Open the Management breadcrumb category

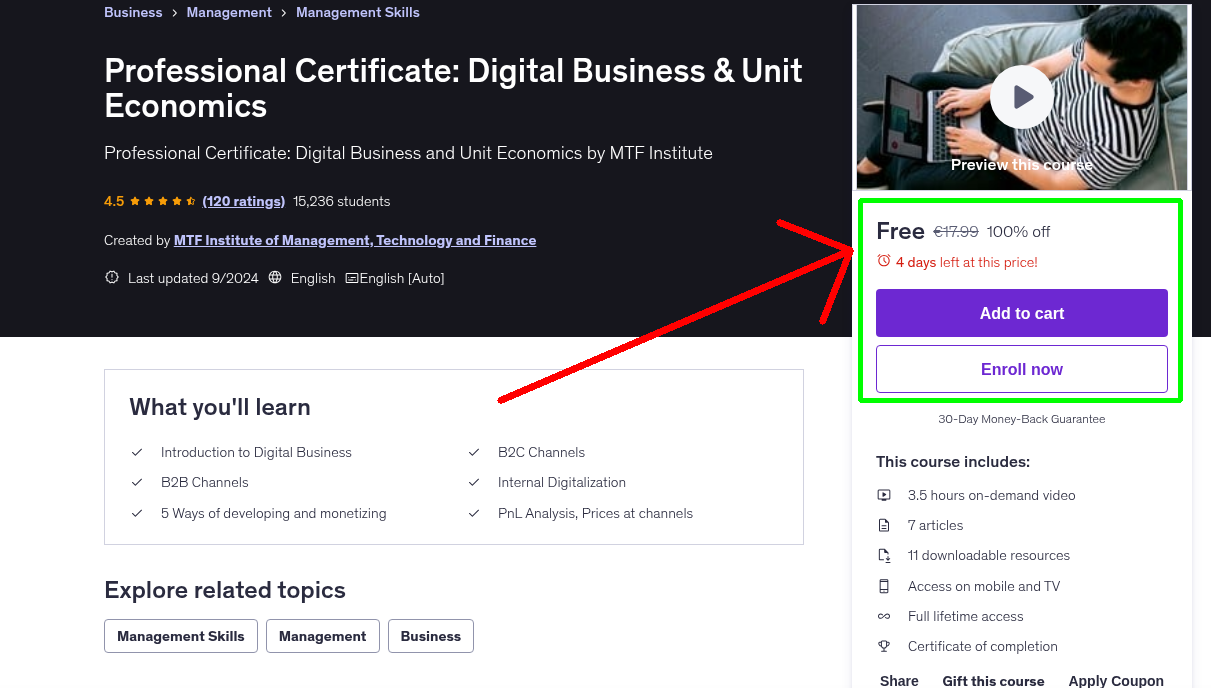pyautogui.click(x=229, y=12)
